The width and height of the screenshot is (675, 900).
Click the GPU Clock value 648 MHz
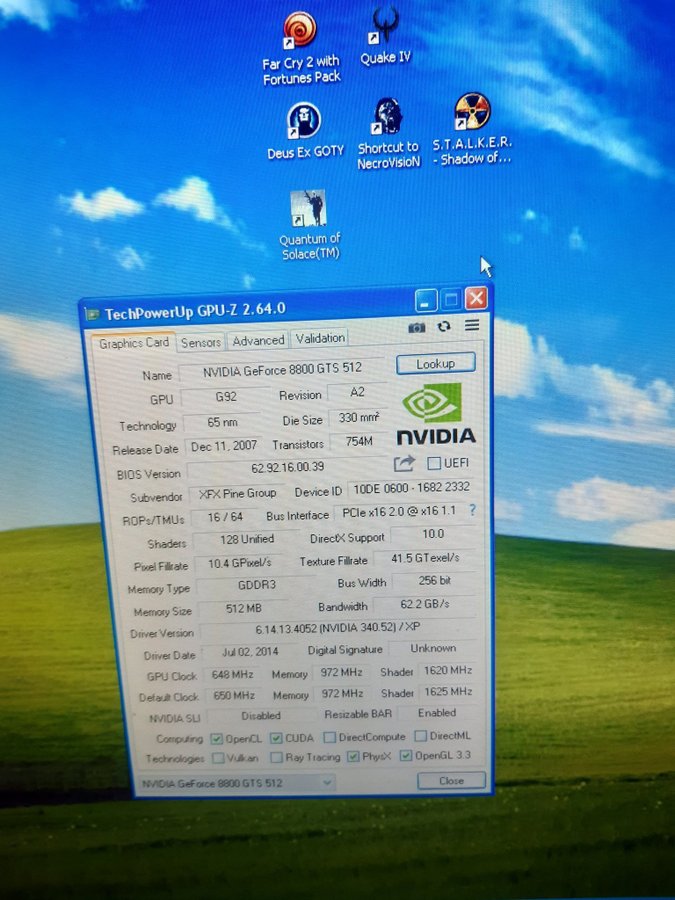pos(232,674)
